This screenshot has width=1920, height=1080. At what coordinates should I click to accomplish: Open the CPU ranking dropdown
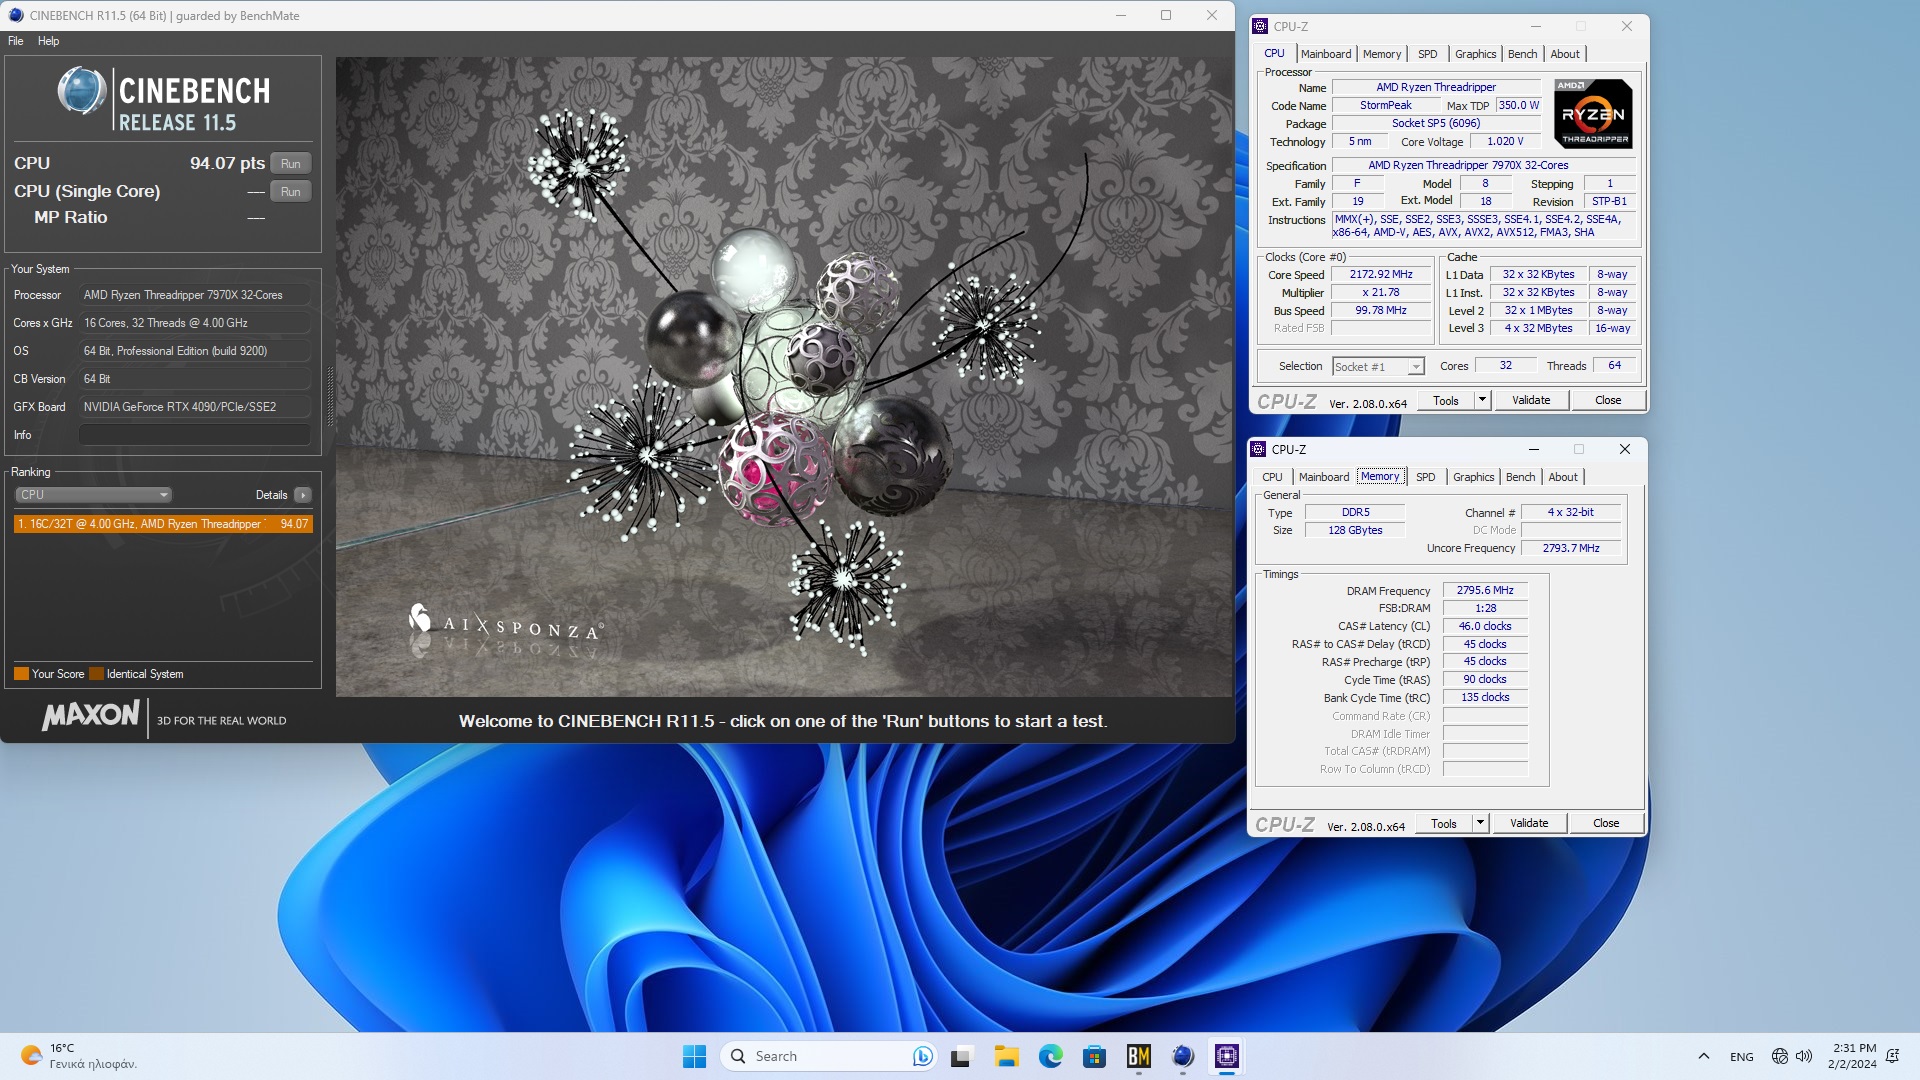[93, 495]
